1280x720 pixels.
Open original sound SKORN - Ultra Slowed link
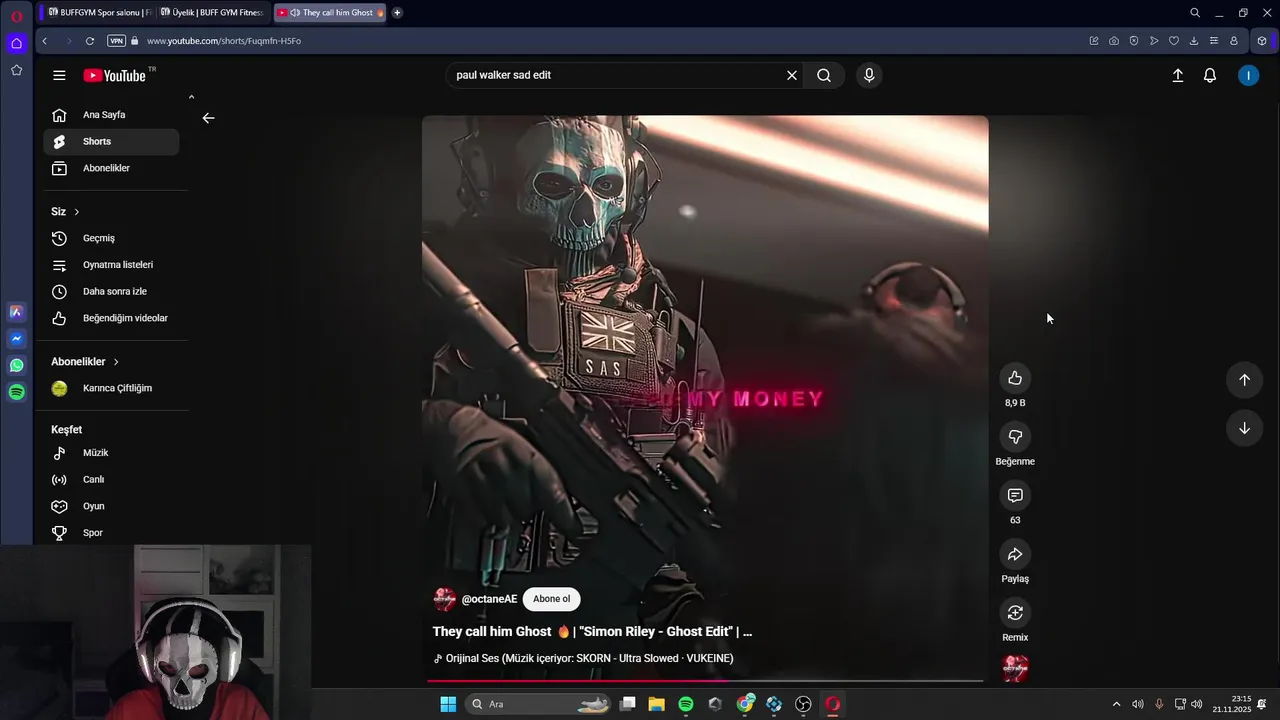(x=583, y=658)
